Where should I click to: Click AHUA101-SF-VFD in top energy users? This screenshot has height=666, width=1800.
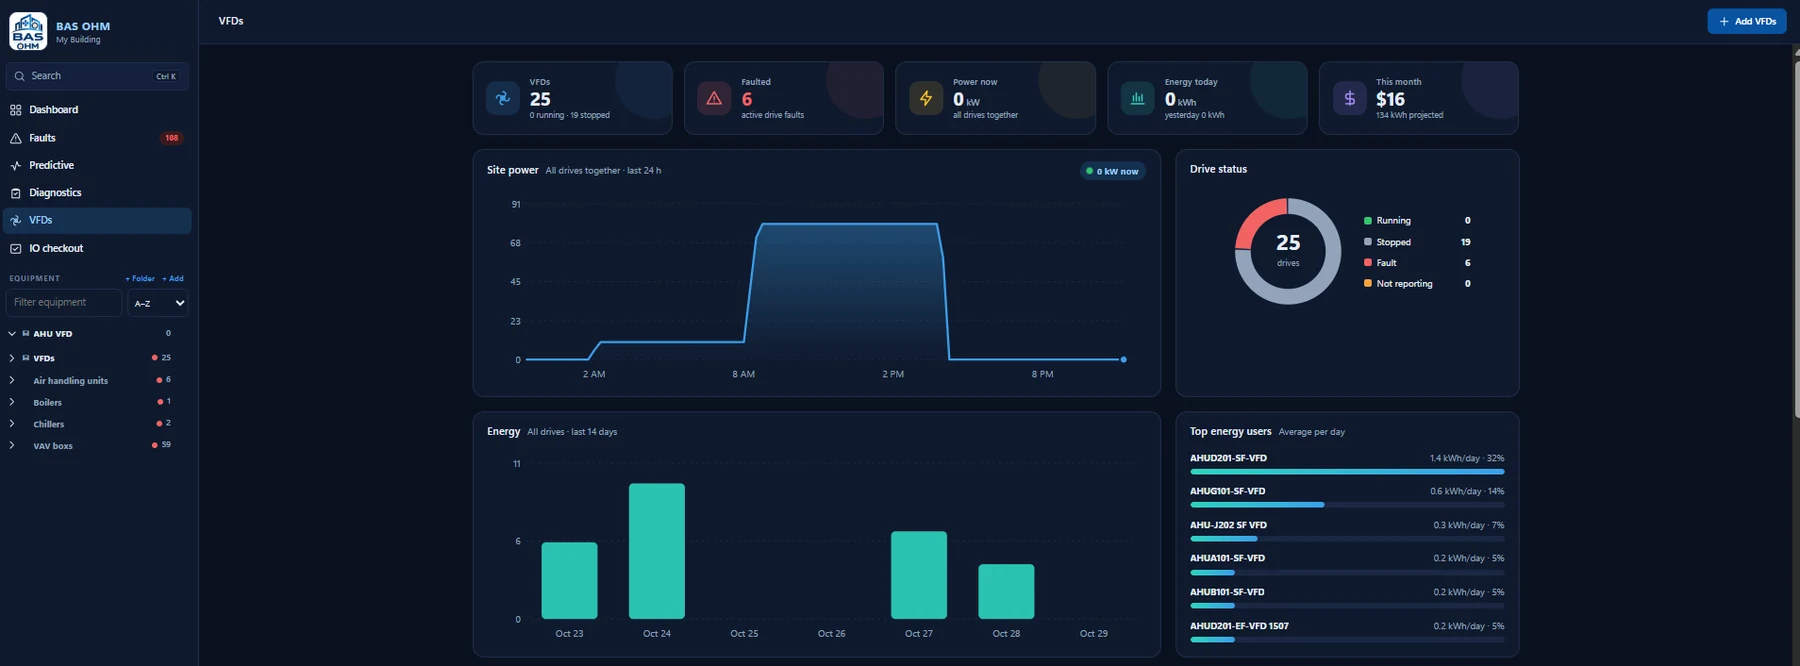click(x=1227, y=559)
